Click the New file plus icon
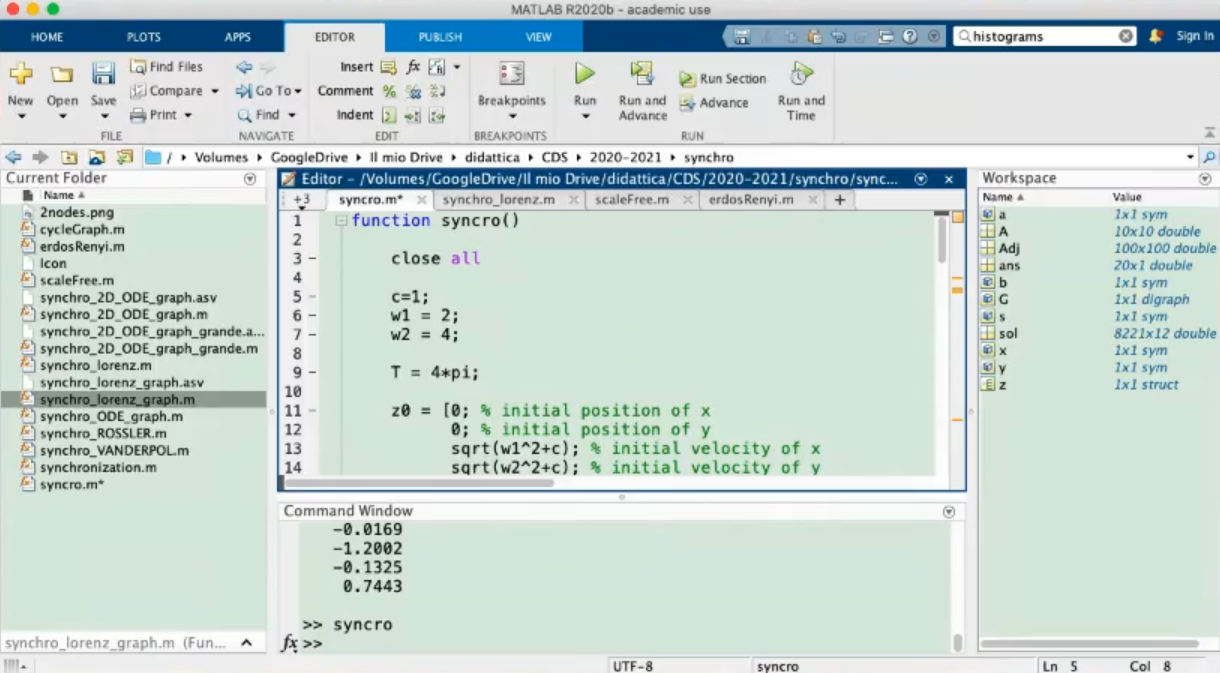 pyautogui.click(x=20, y=74)
